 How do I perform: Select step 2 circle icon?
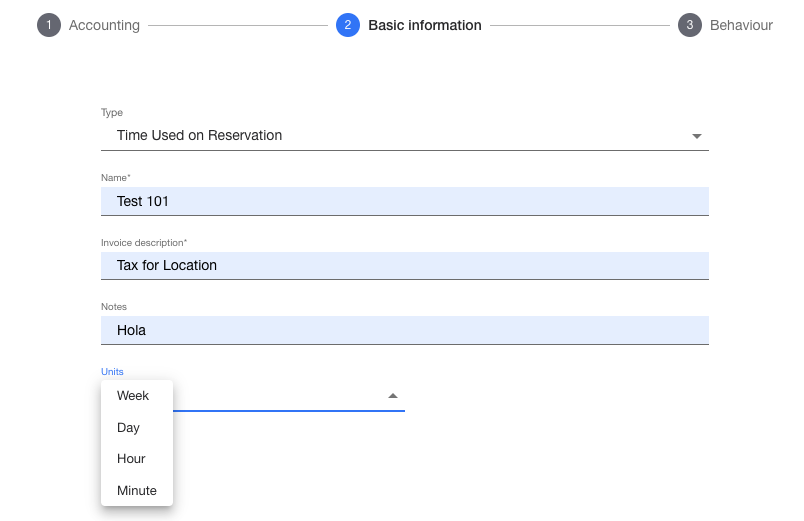coord(348,25)
